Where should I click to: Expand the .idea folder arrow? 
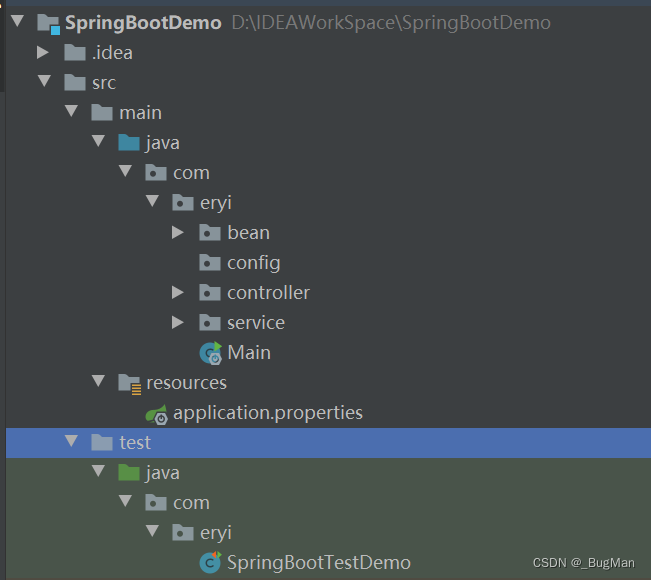(43, 52)
